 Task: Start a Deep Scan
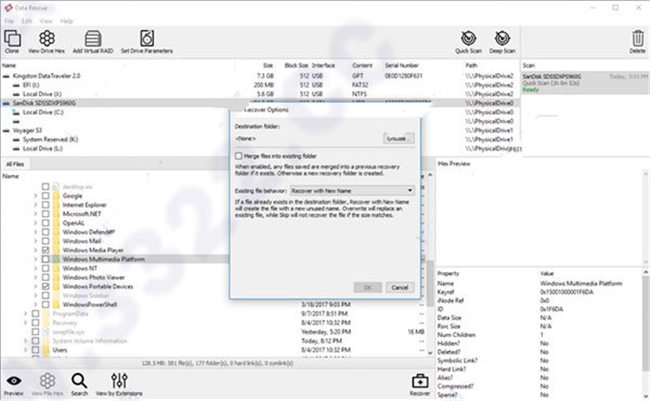[502, 41]
